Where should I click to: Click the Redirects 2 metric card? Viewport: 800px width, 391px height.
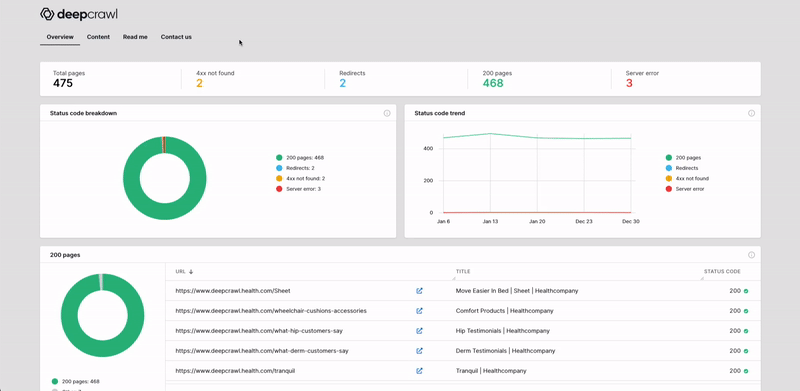tap(352, 79)
